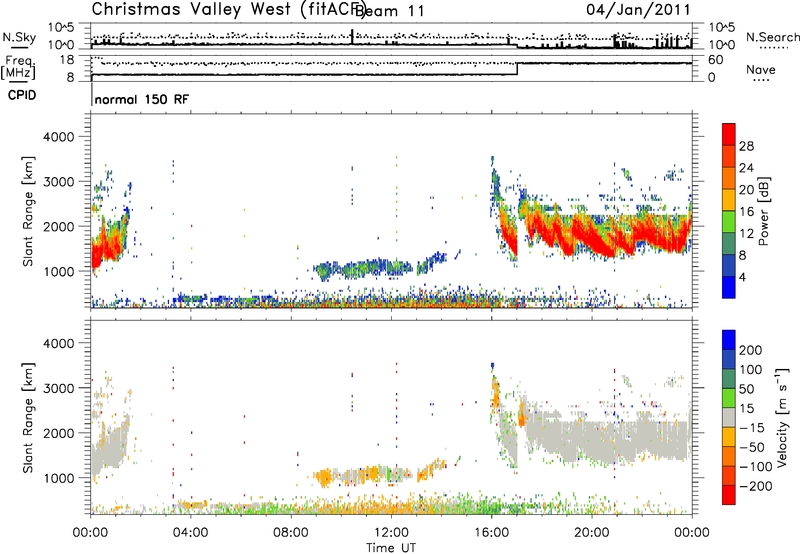Click the 'Power [dB]' color bar title
Image resolution: width=800 pixels, height=554 pixels.
[x=763, y=211]
